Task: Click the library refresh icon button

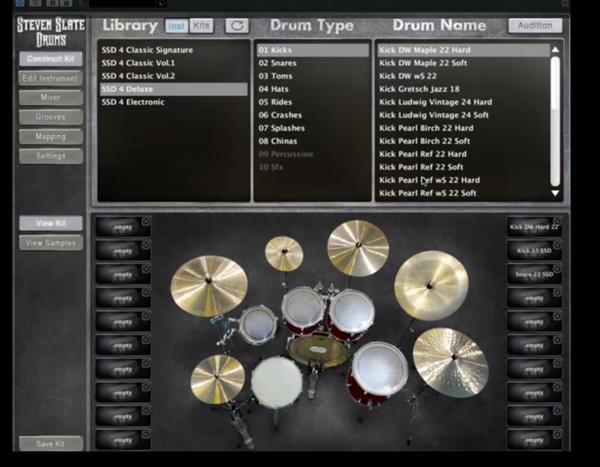Action: point(237,26)
